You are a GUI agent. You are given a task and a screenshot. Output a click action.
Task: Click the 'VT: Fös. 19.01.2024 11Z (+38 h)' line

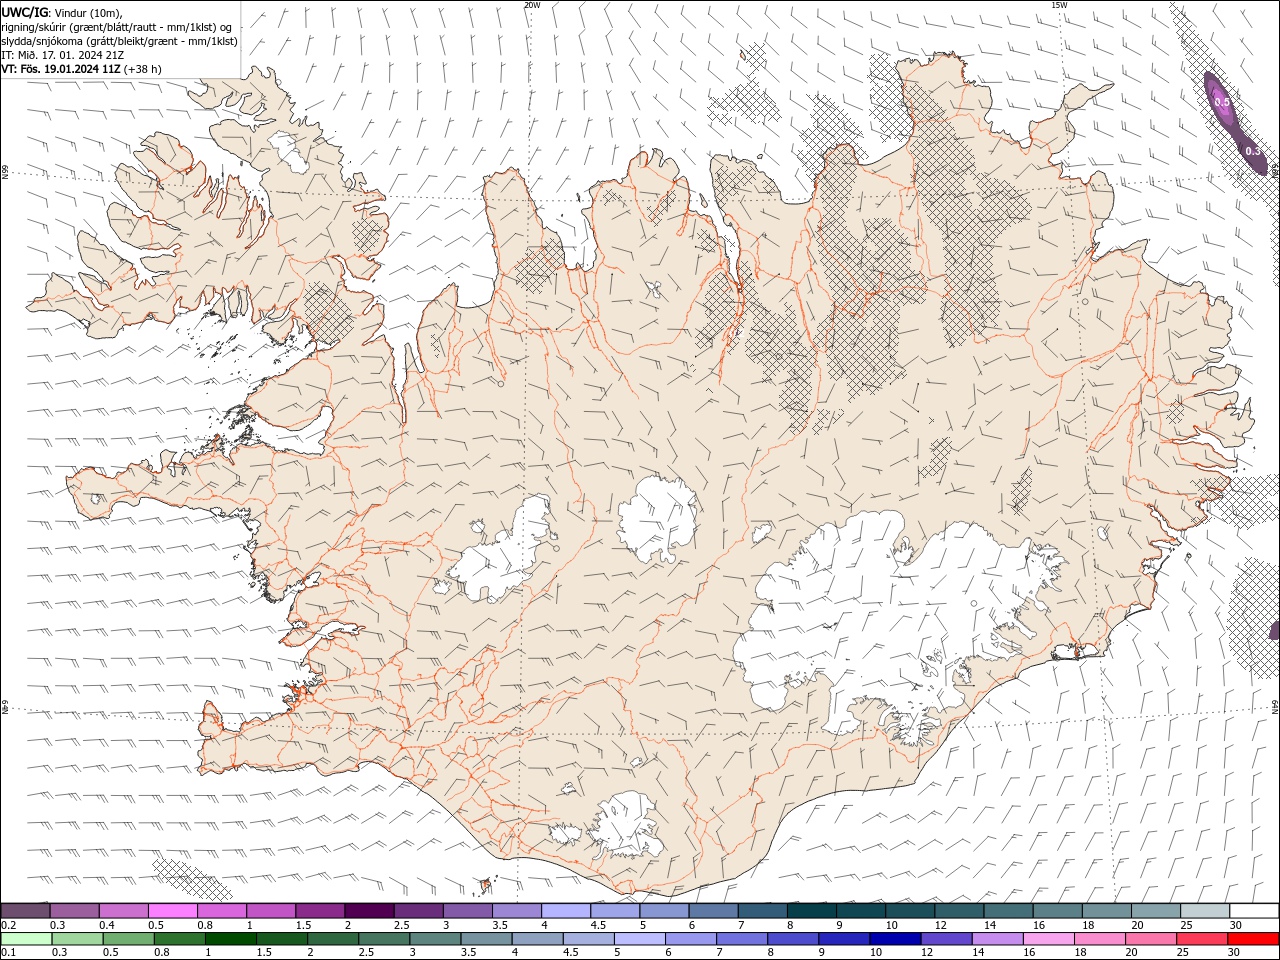[x=81, y=69]
